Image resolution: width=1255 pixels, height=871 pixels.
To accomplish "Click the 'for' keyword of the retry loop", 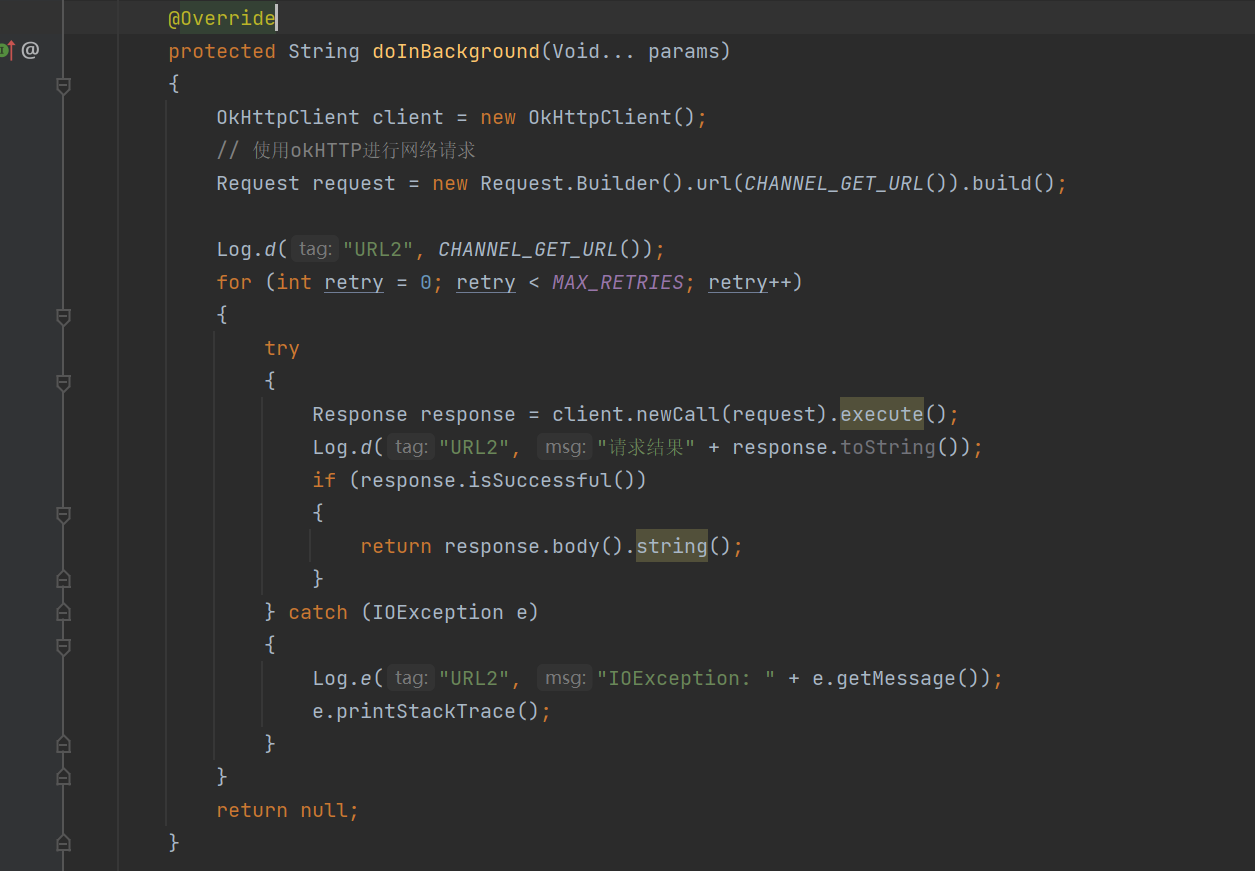I will (234, 282).
